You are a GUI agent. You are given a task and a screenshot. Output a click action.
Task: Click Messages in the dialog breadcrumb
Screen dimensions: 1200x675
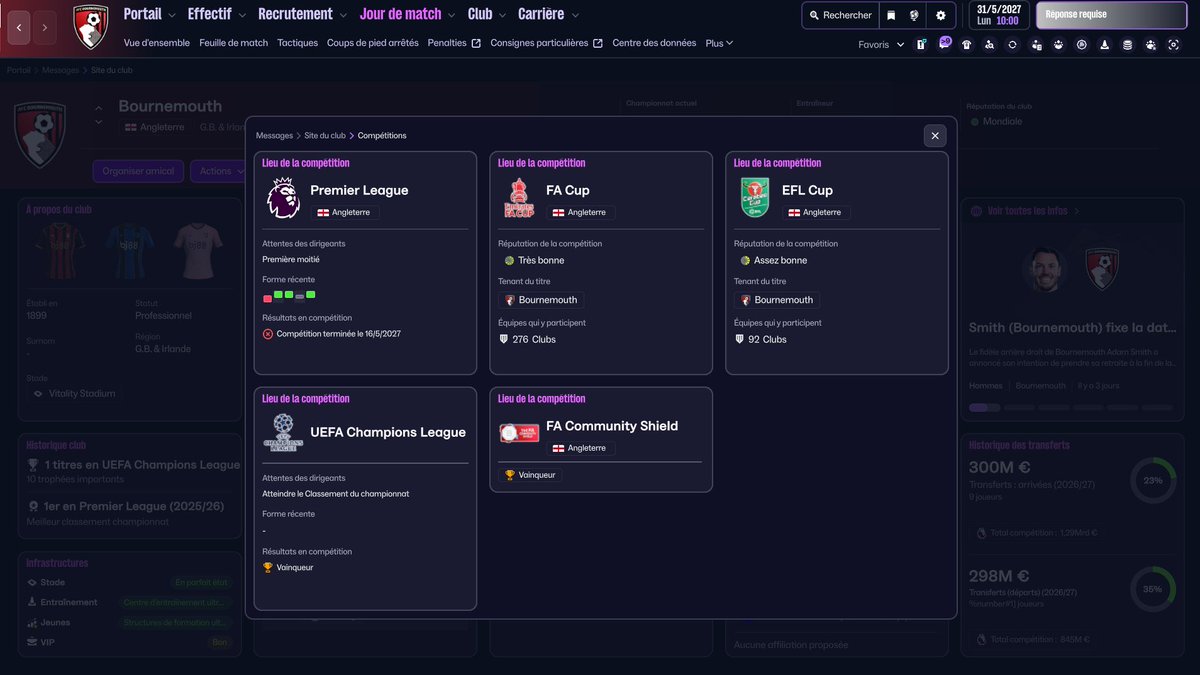tap(274, 135)
